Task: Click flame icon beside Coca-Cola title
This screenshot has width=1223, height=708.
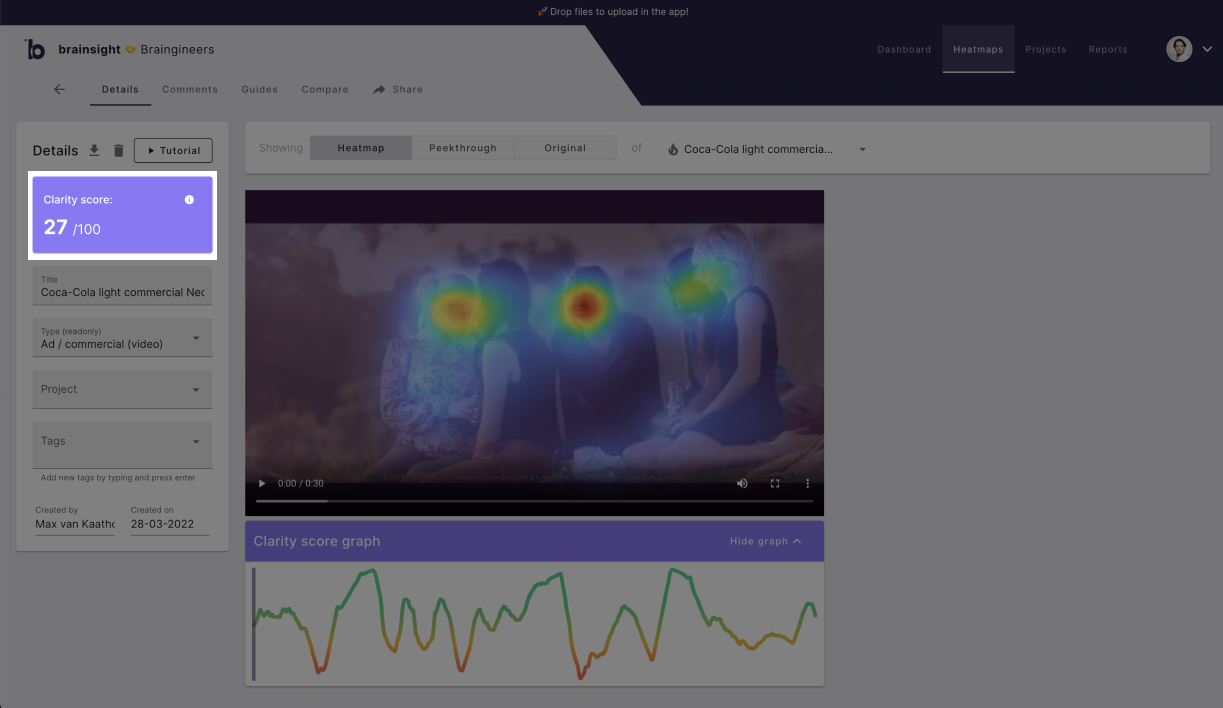Action: (x=673, y=149)
